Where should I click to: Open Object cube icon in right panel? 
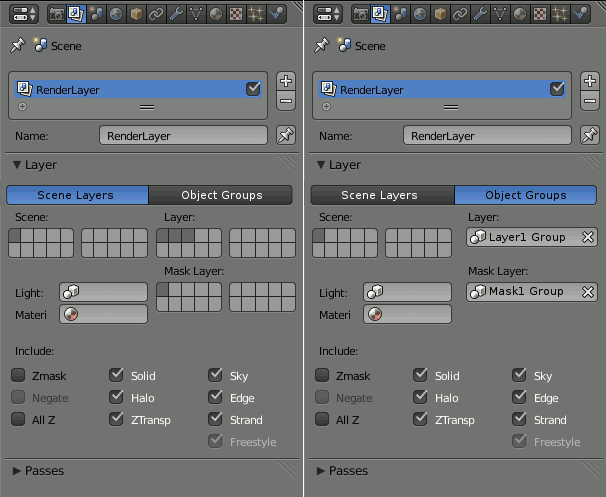[x=440, y=14]
